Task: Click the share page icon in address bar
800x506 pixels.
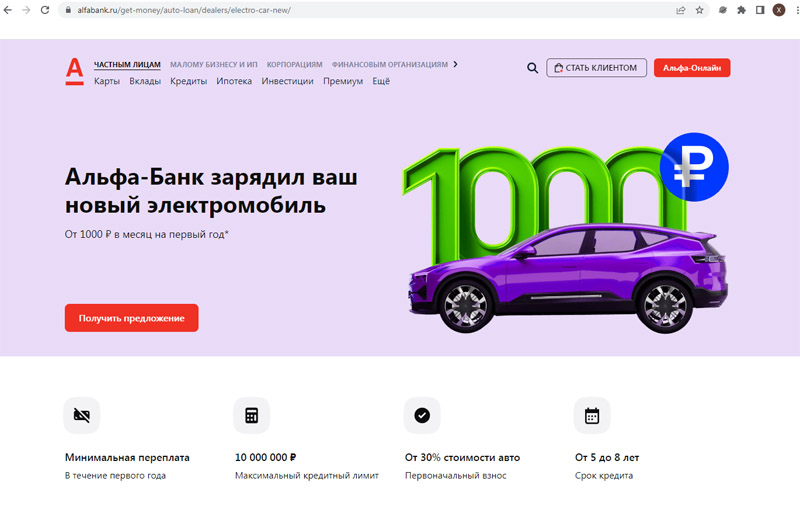Action: 680,10
